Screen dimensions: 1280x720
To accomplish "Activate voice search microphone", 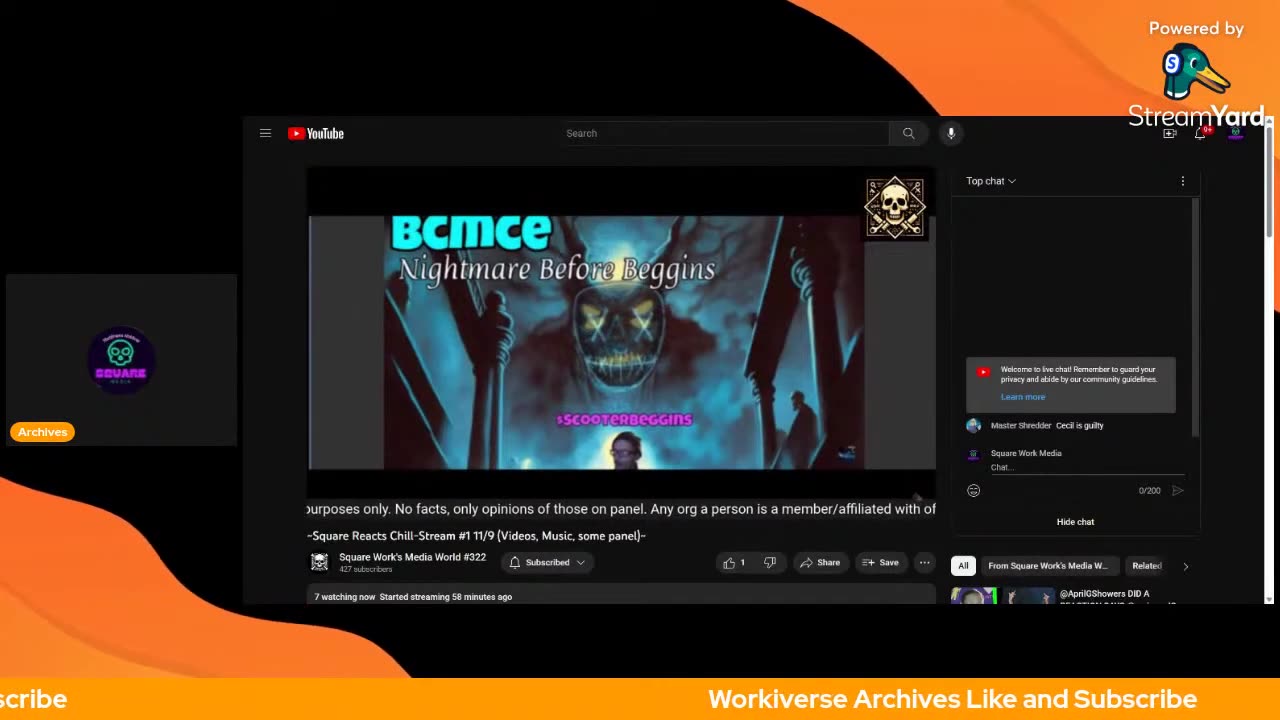I will coord(951,133).
